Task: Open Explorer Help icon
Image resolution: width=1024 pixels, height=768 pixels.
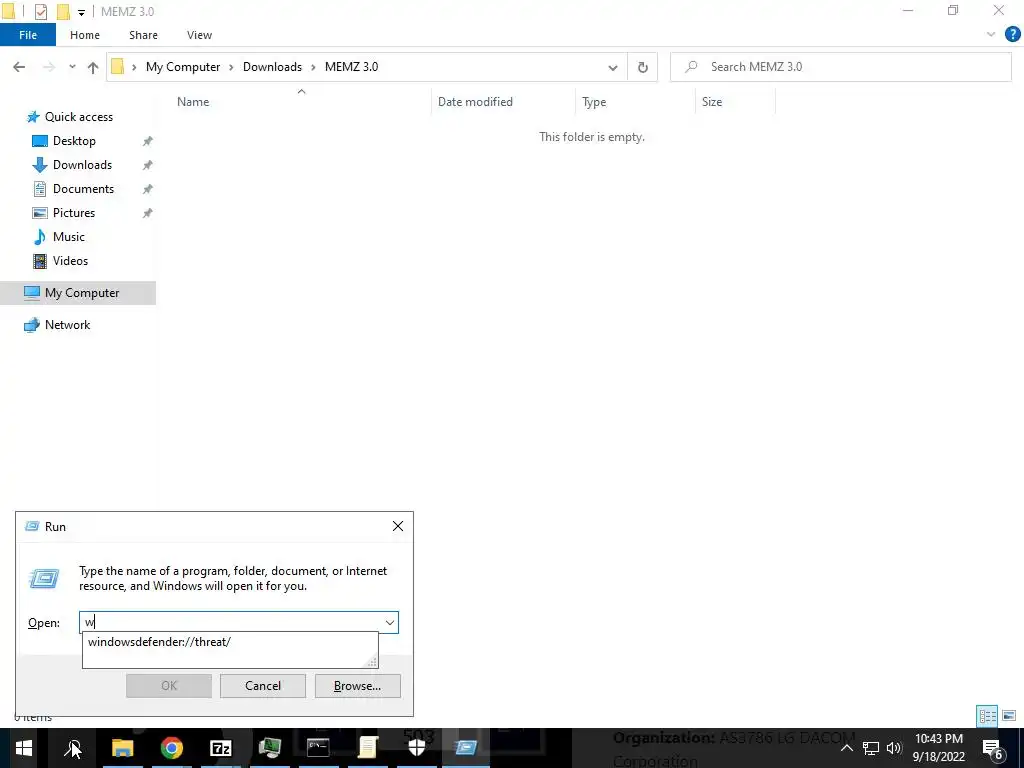Action: tap(1012, 35)
